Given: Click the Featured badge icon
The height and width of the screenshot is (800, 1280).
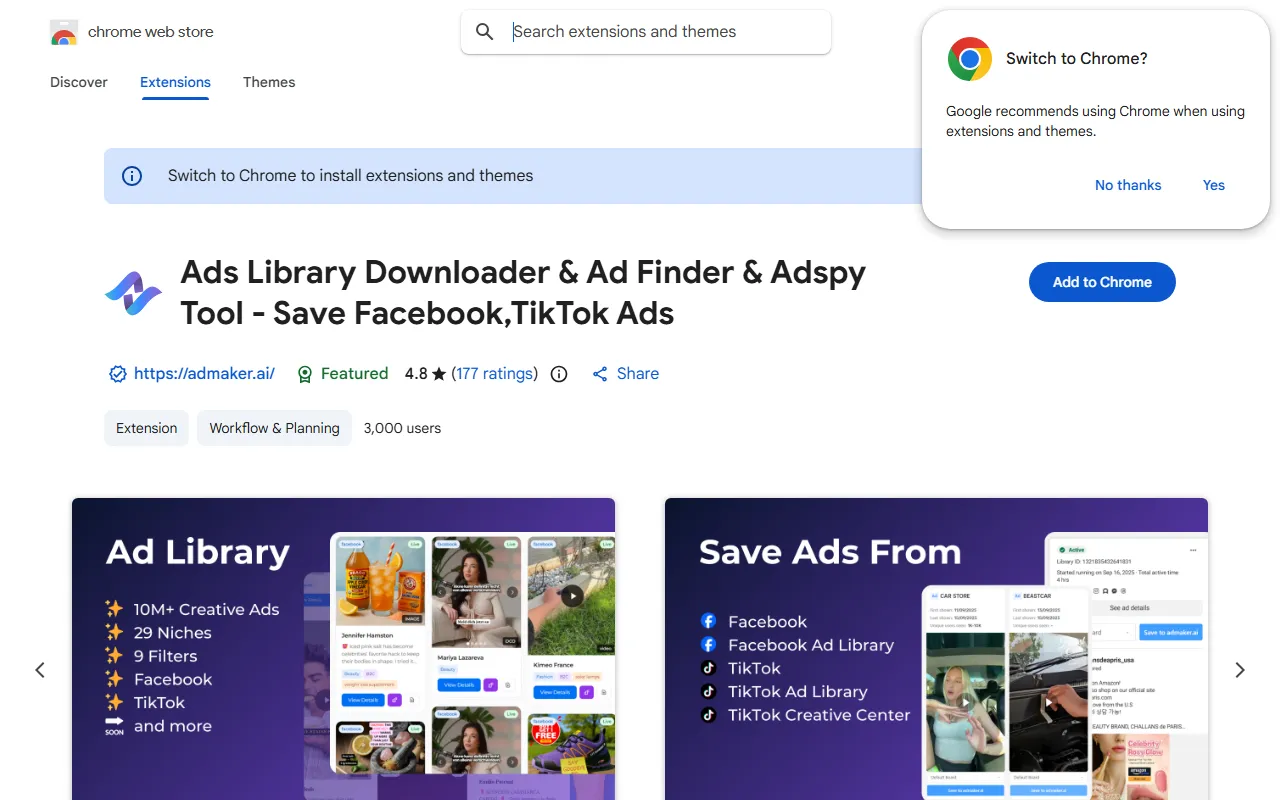Looking at the screenshot, I should pyautogui.click(x=305, y=374).
